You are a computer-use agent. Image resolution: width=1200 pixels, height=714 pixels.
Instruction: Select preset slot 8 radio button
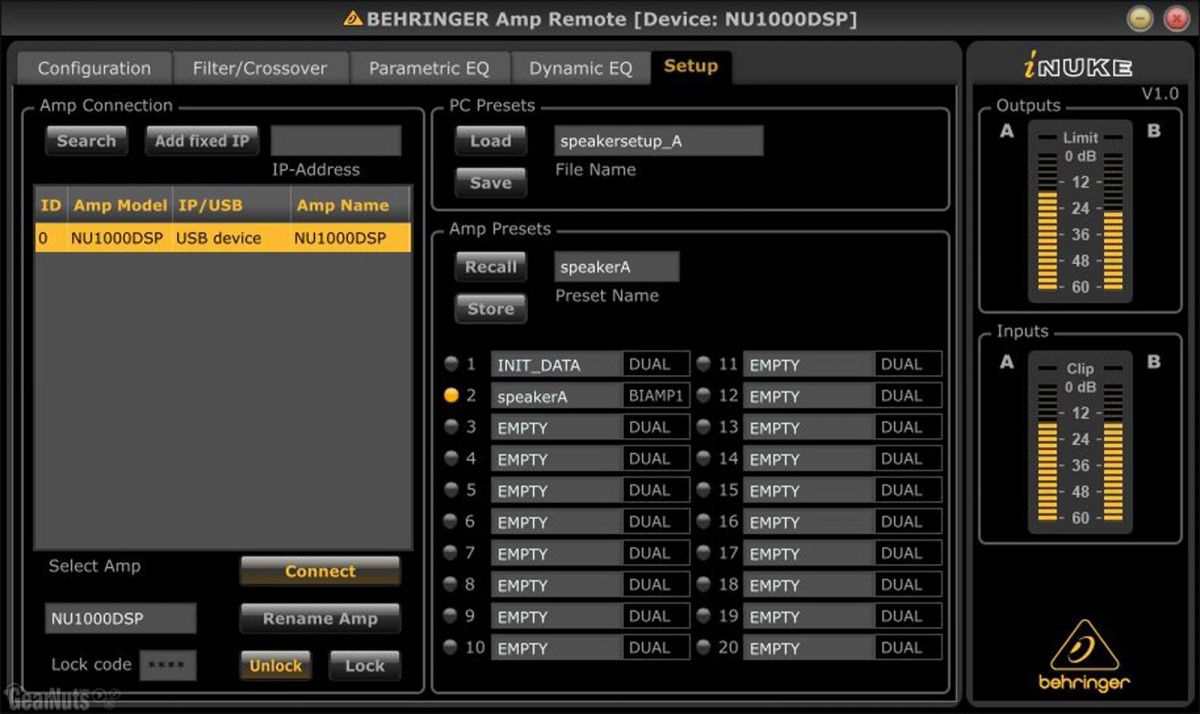tap(451, 584)
